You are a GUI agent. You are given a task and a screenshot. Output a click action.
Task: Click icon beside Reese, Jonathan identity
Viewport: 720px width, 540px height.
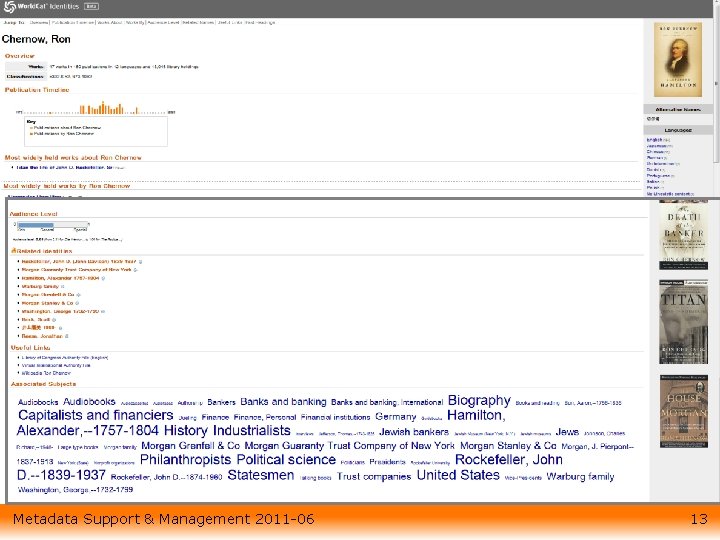(67, 336)
